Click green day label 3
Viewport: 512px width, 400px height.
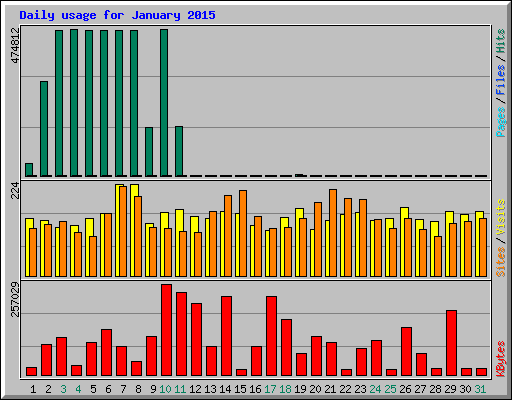click(63, 389)
